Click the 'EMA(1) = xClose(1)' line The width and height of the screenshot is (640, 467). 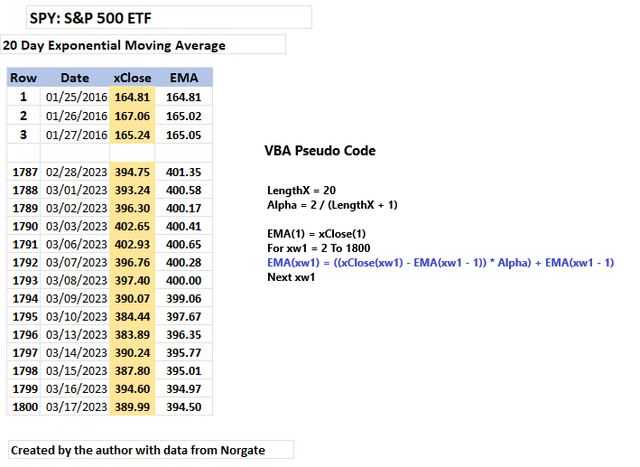[x=316, y=234]
